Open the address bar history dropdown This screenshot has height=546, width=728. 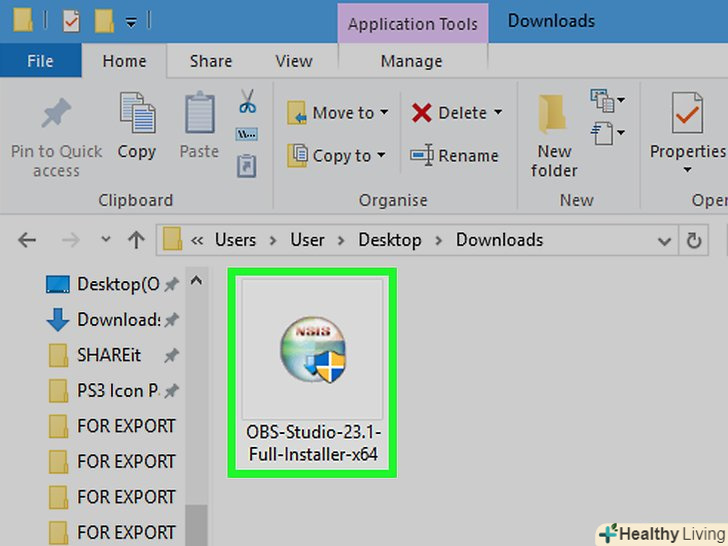point(664,241)
